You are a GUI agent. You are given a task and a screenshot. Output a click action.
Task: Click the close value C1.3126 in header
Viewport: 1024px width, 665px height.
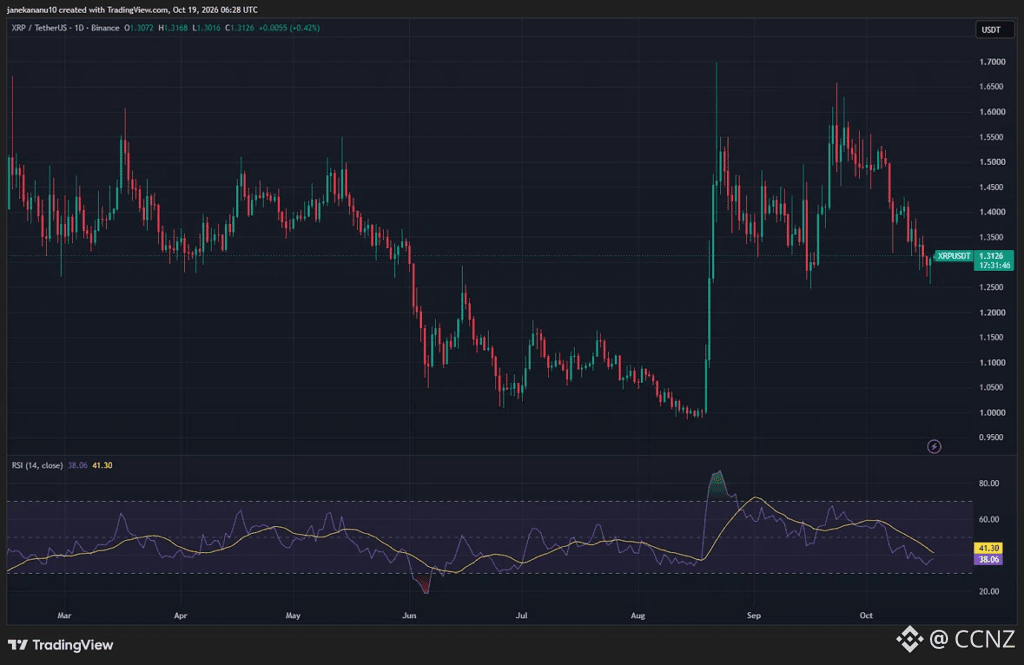pyautogui.click(x=240, y=28)
